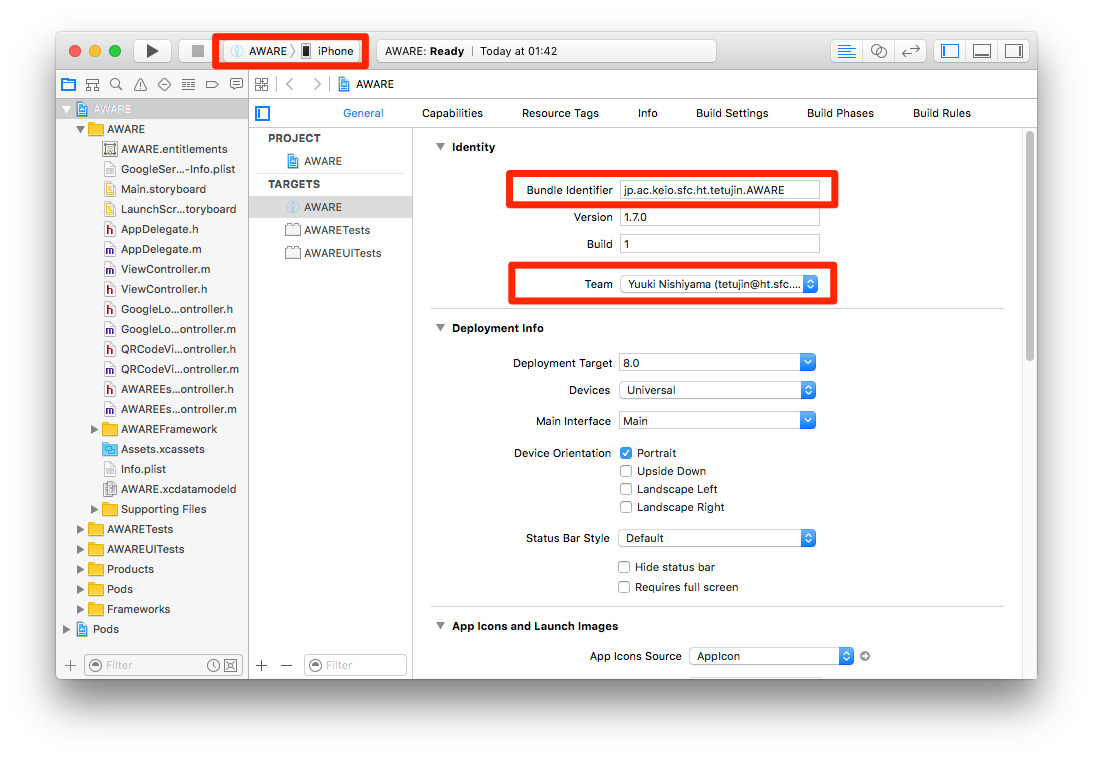Viewport: 1093px width, 759px height.
Task: Open the Test navigator
Action: click(x=165, y=84)
